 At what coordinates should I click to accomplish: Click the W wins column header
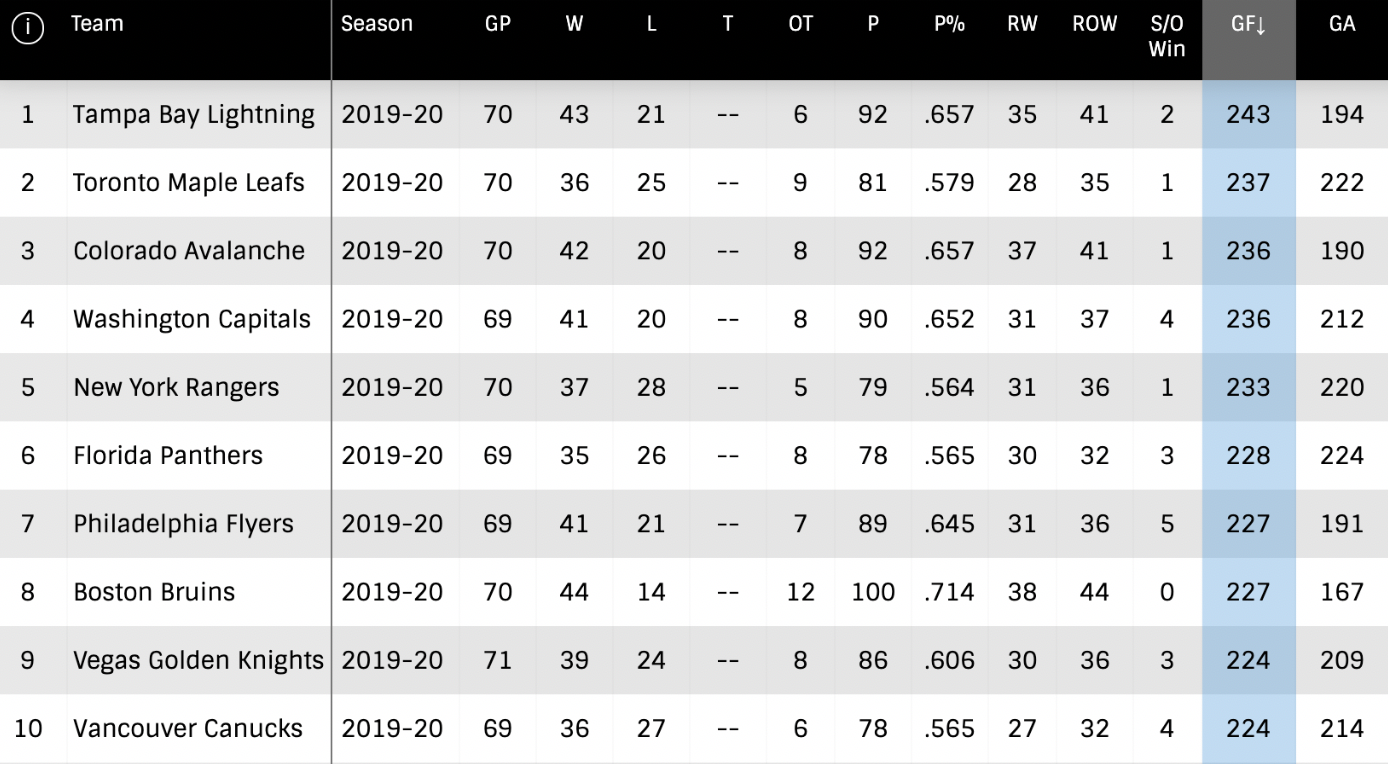click(574, 26)
